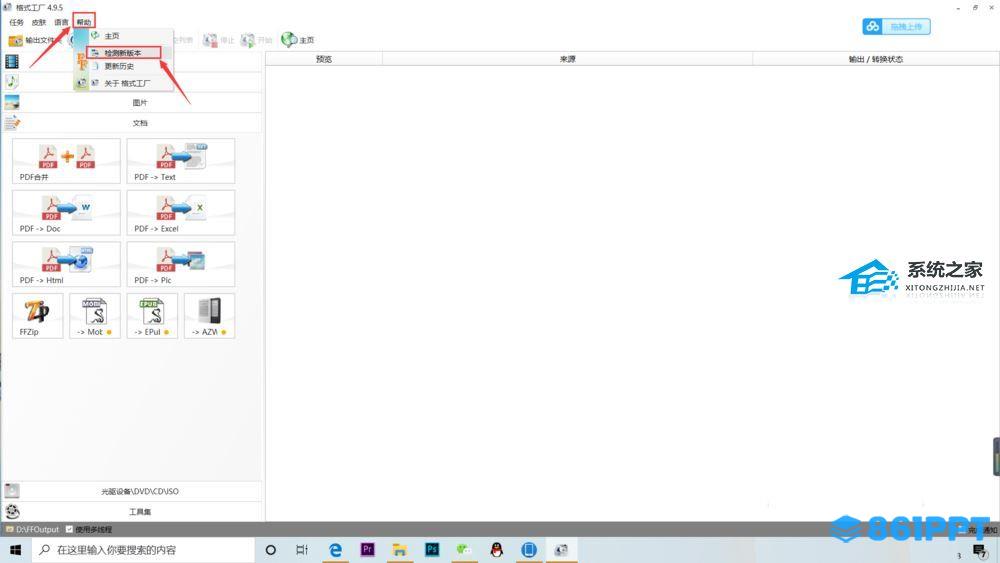
Task: Open QQ penguin icon on taskbar
Action: pos(497,550)
